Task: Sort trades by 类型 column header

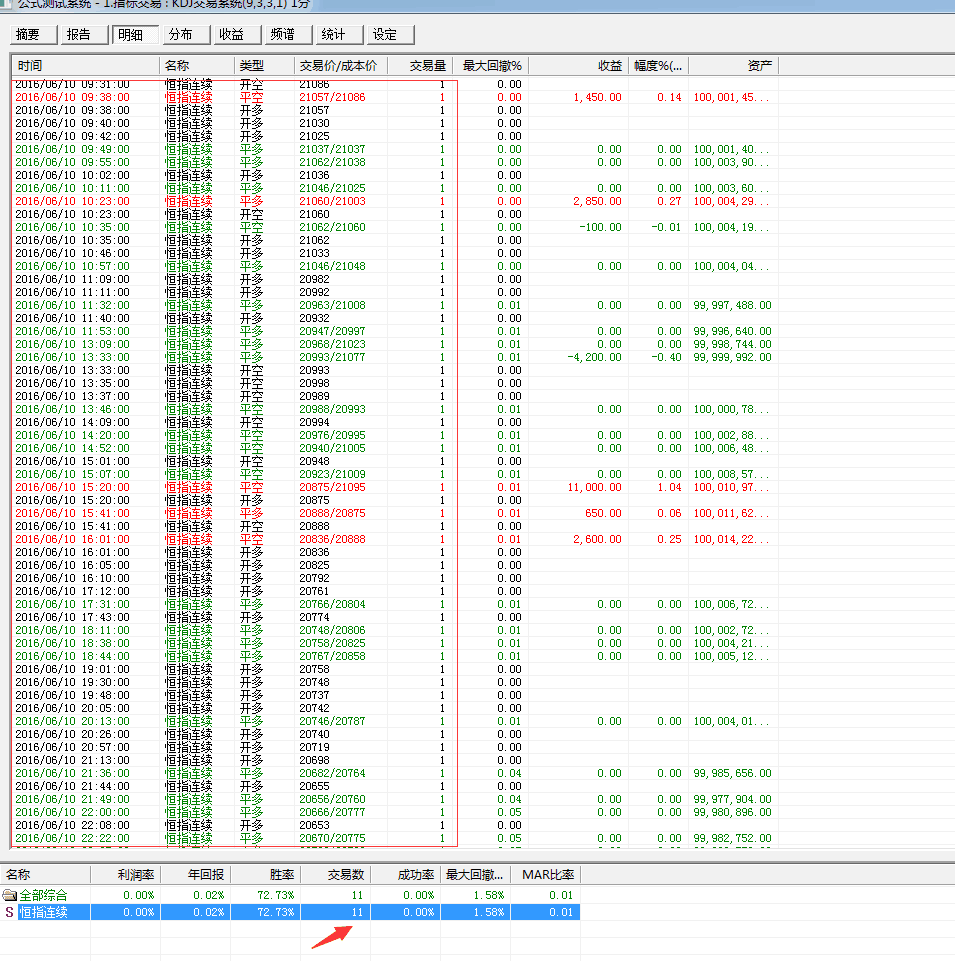Action: (264, 66)
